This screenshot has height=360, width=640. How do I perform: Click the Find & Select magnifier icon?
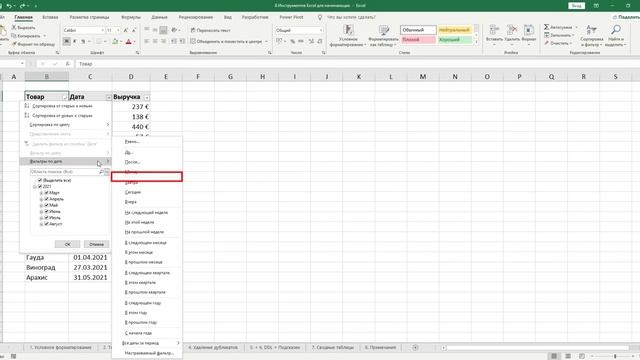(x=616, y=30)
